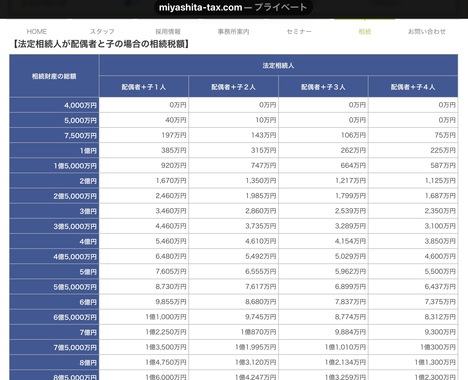The height and width of the screenshot is (380, 468).
Task: Click the 9,300万円 cell
Action: [413, 332]
